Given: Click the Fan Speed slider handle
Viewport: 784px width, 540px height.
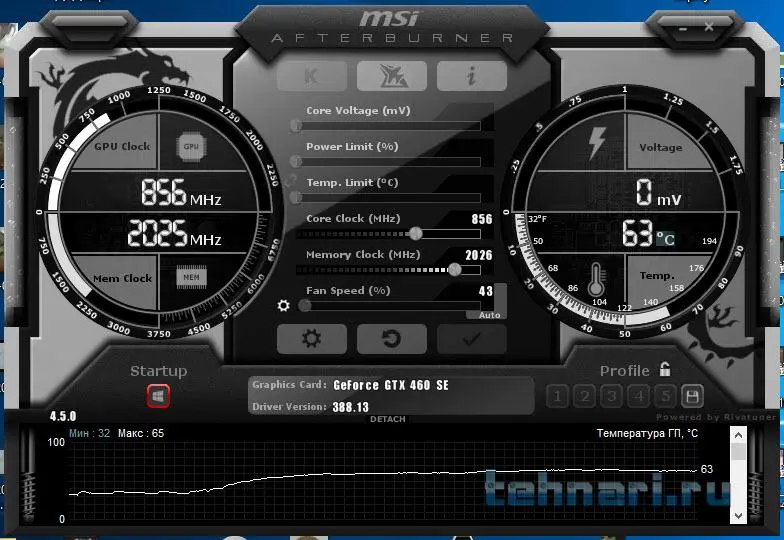Looking at the screenshot, I should pyautogui.click(x=304, y=306).
